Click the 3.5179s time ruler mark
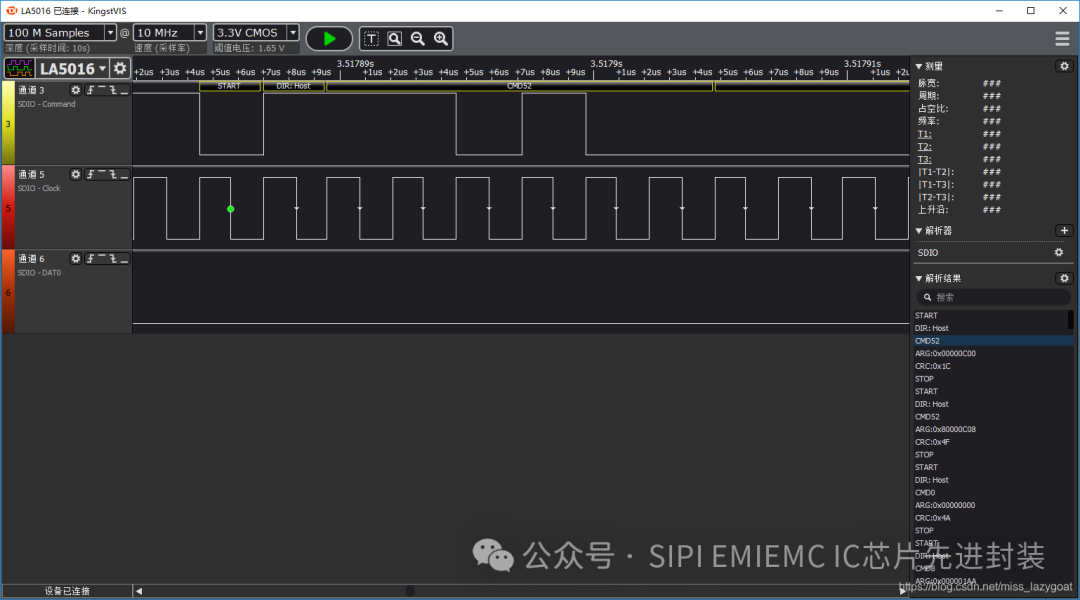This screenshot has height=600, width=1080. tap(606, 63)
